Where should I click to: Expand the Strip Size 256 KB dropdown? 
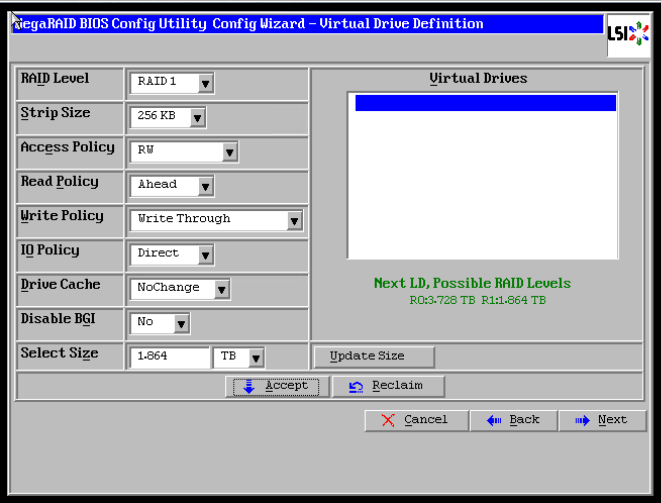click(x=197, y=118)
